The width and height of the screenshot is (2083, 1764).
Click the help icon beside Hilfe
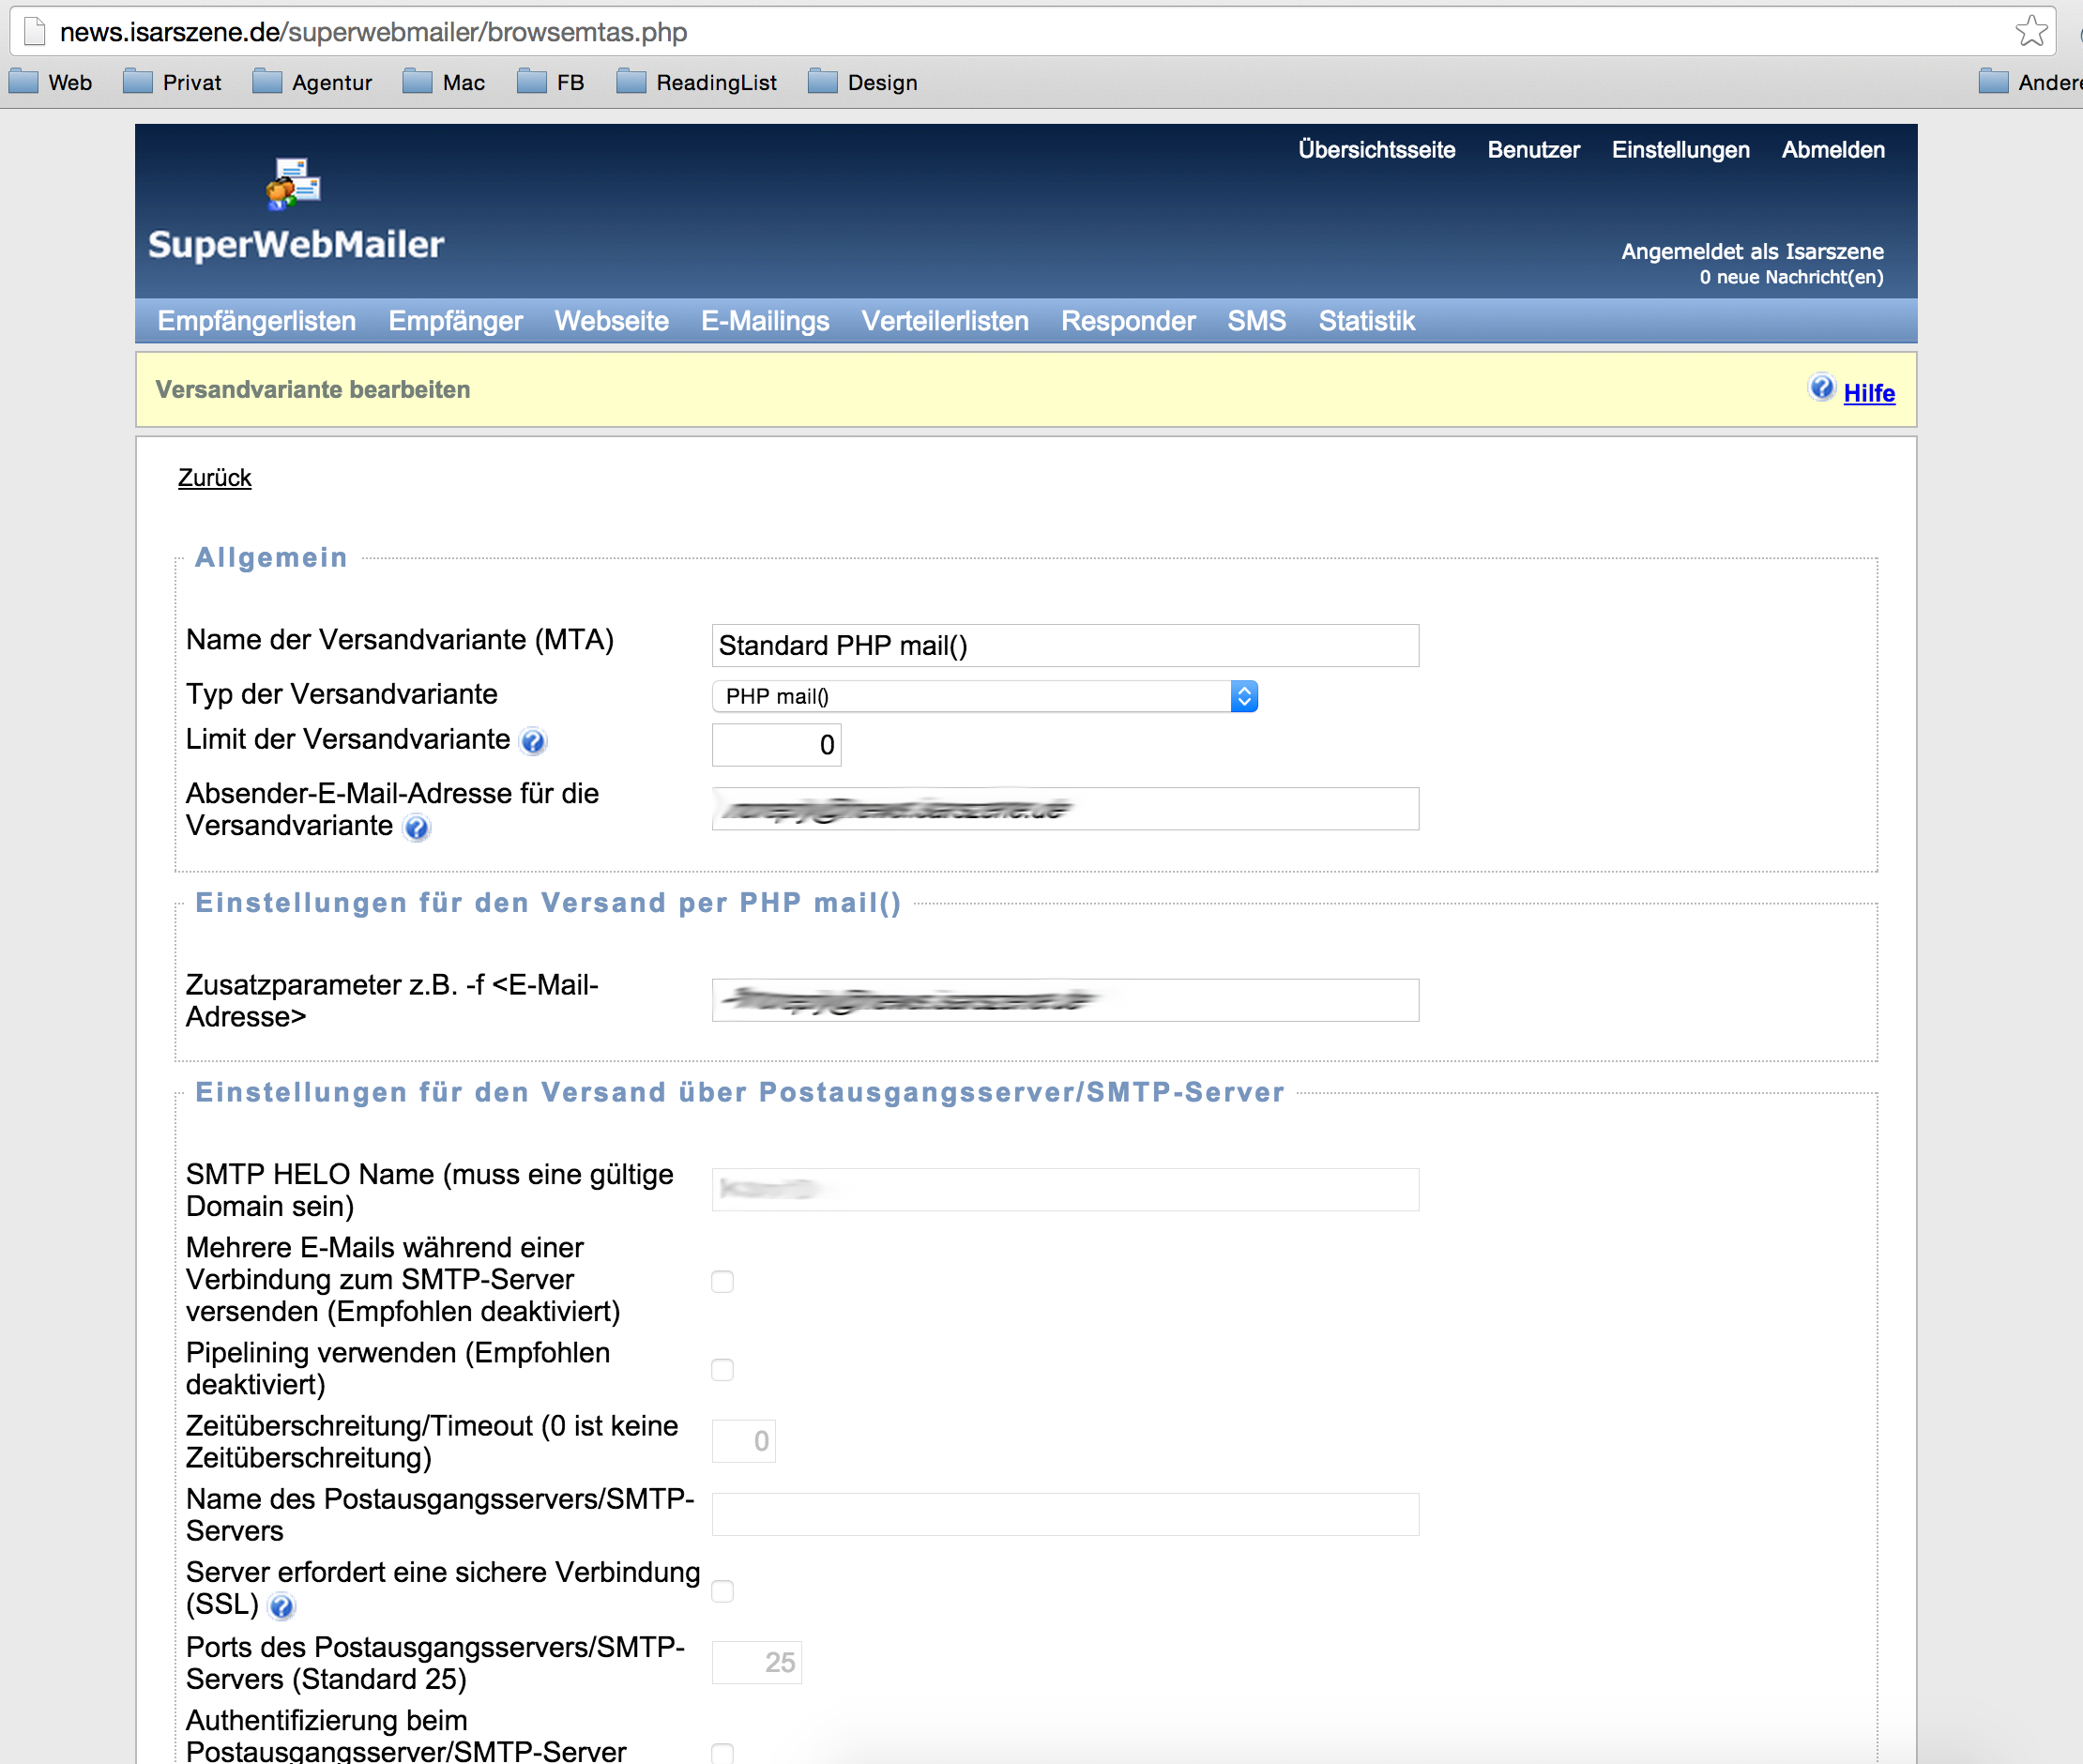tap(1821, 388)
